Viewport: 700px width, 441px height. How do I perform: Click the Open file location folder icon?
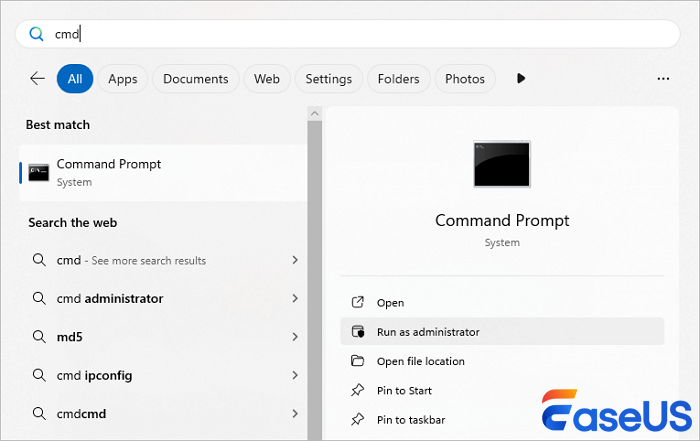(358, 361)
